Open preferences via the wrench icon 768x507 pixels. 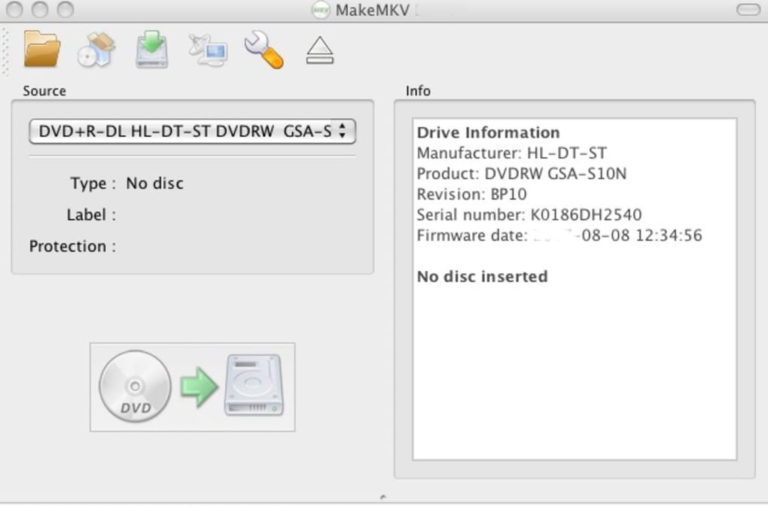tap(264, 49)
